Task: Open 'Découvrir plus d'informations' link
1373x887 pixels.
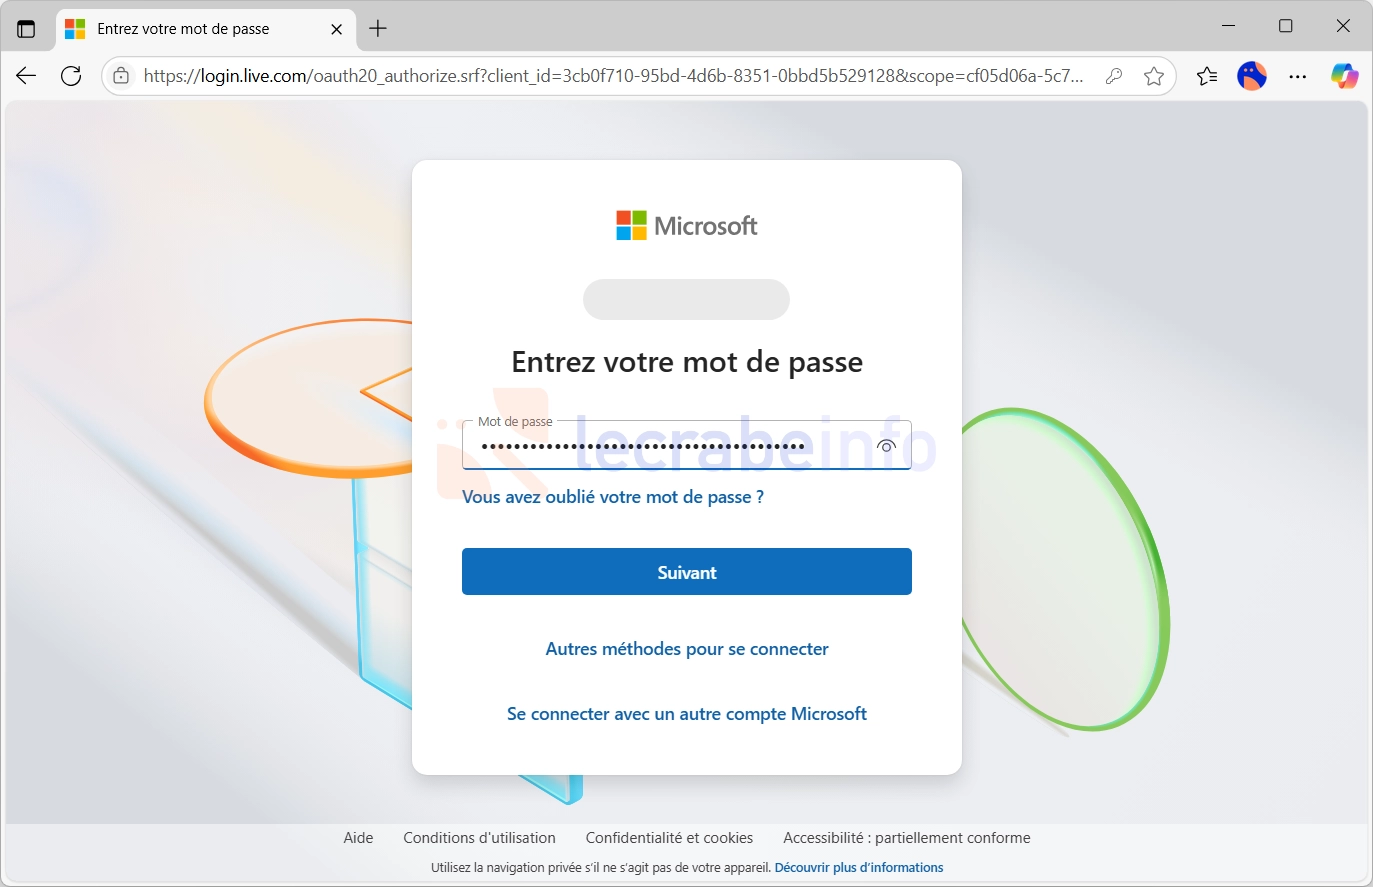Action: click(859, 868)
